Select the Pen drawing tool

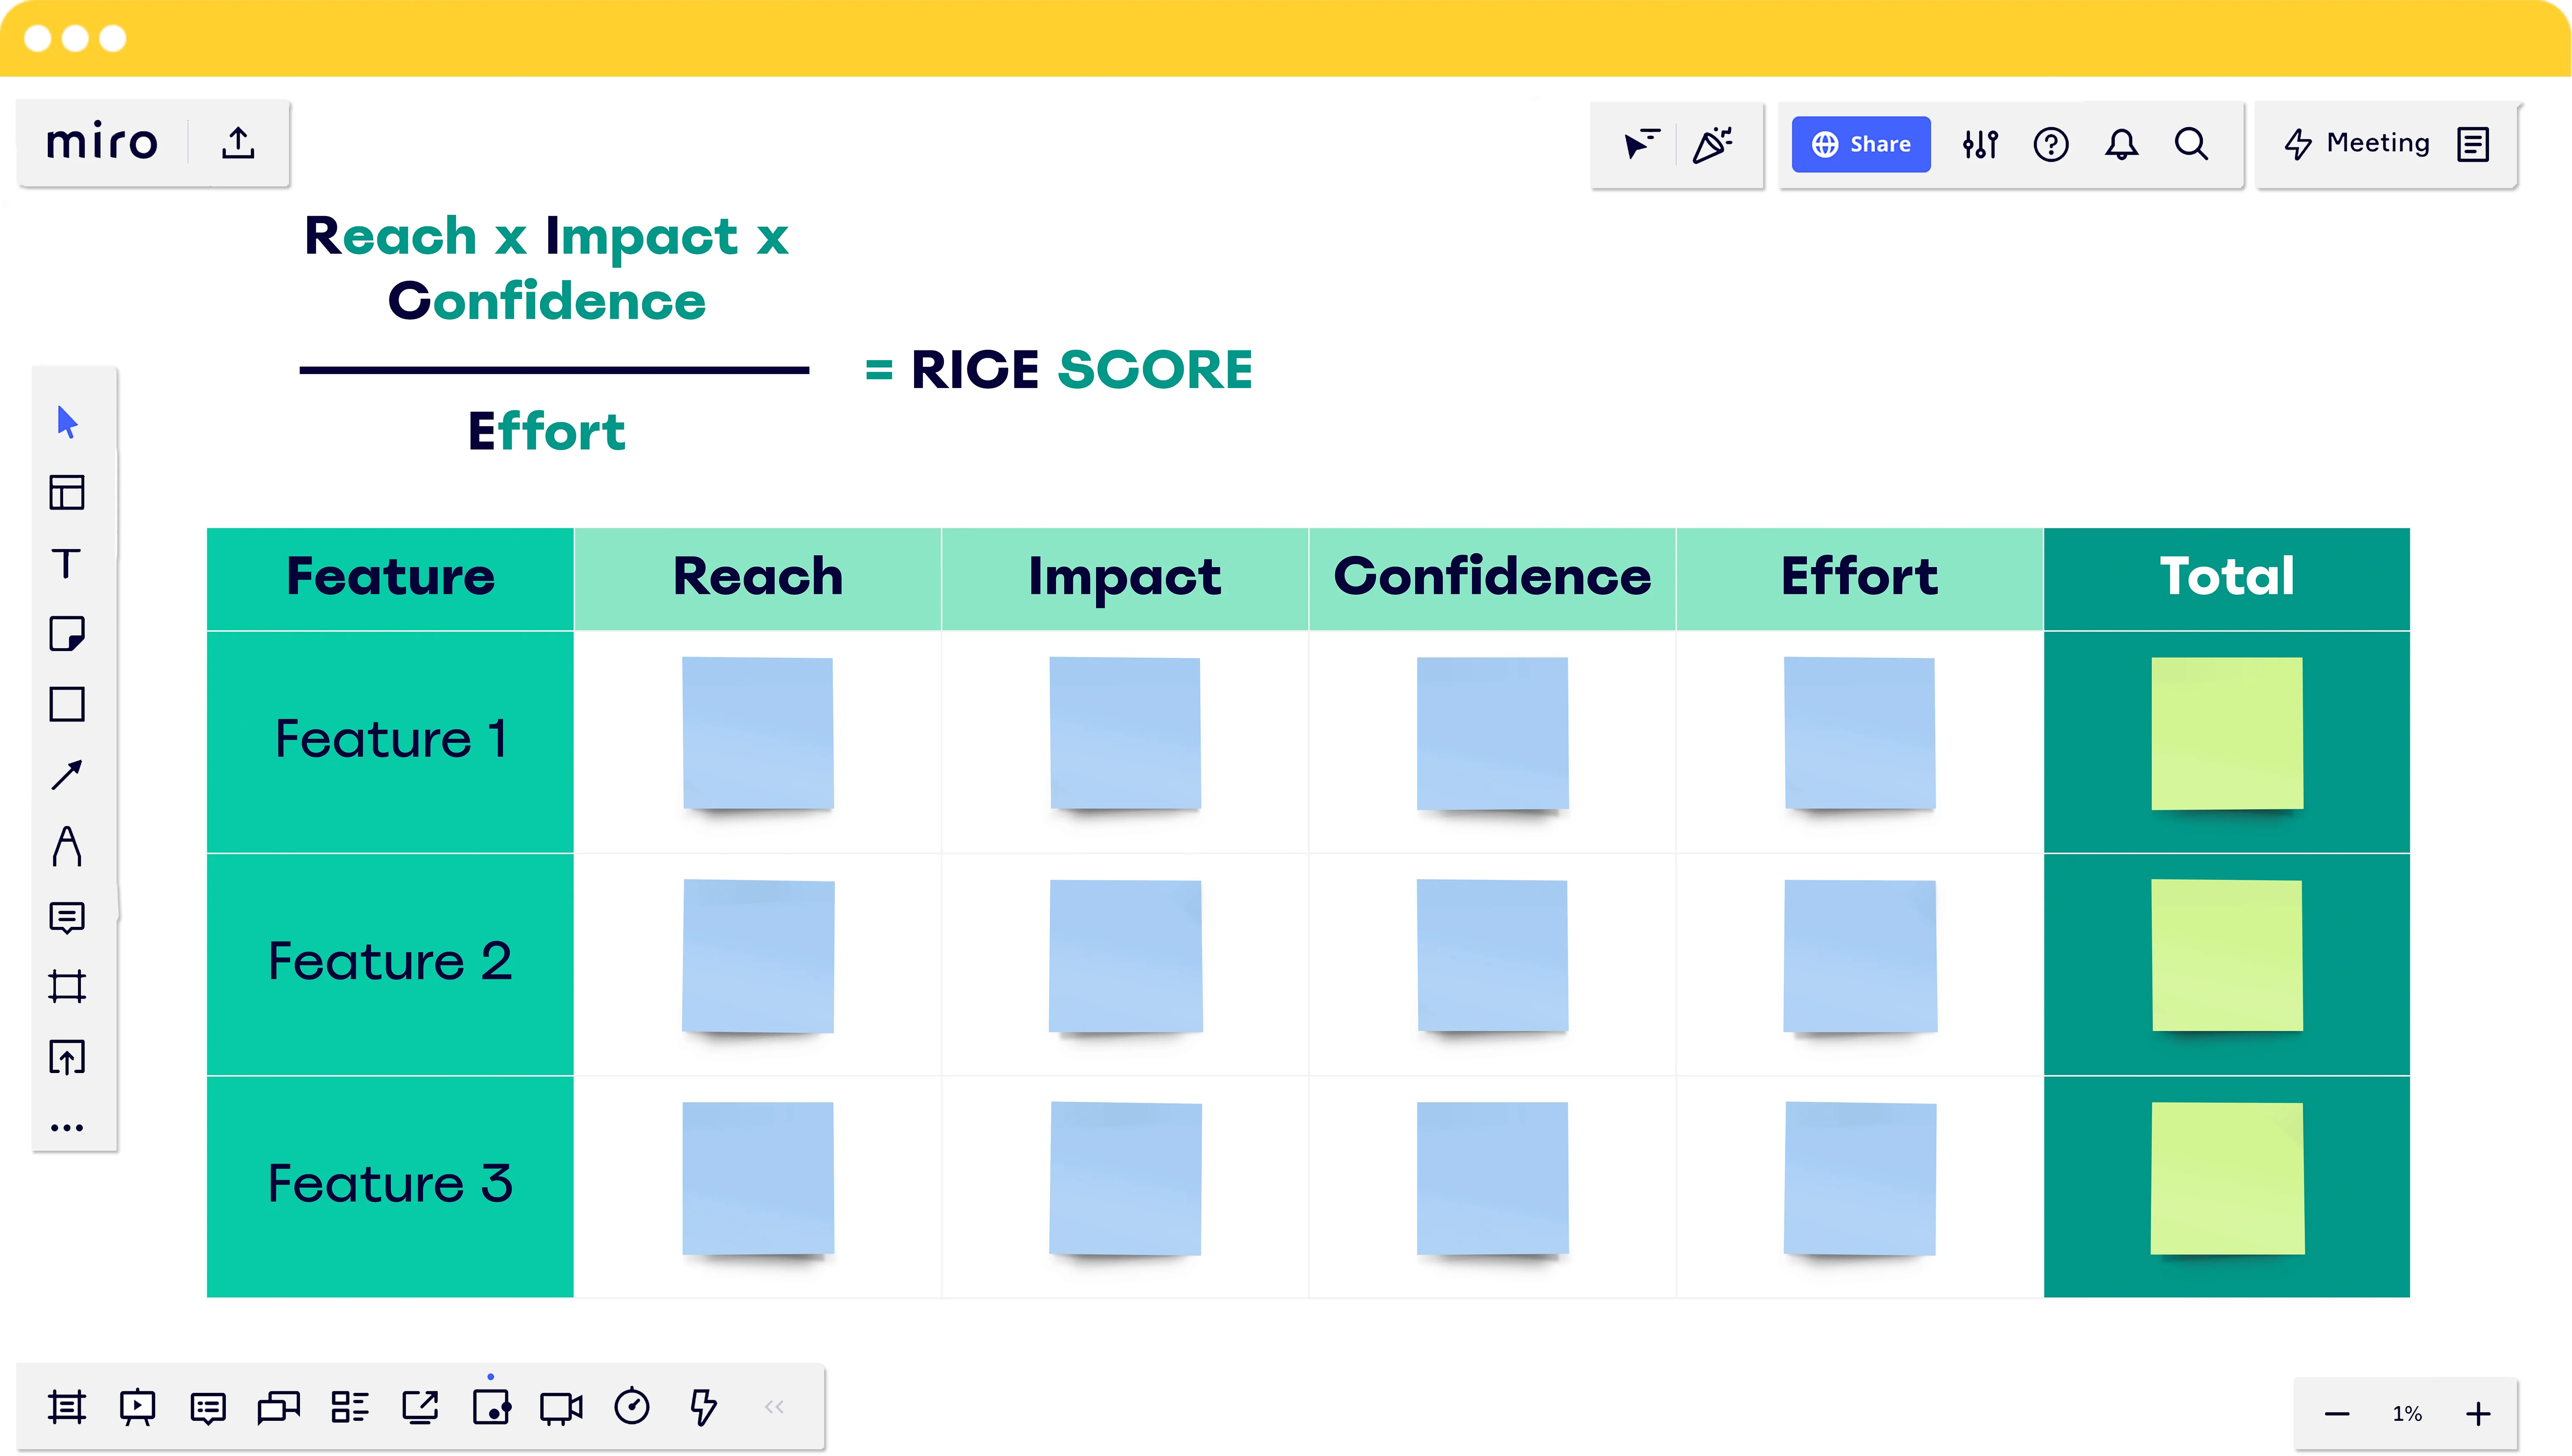pos(67,846)
